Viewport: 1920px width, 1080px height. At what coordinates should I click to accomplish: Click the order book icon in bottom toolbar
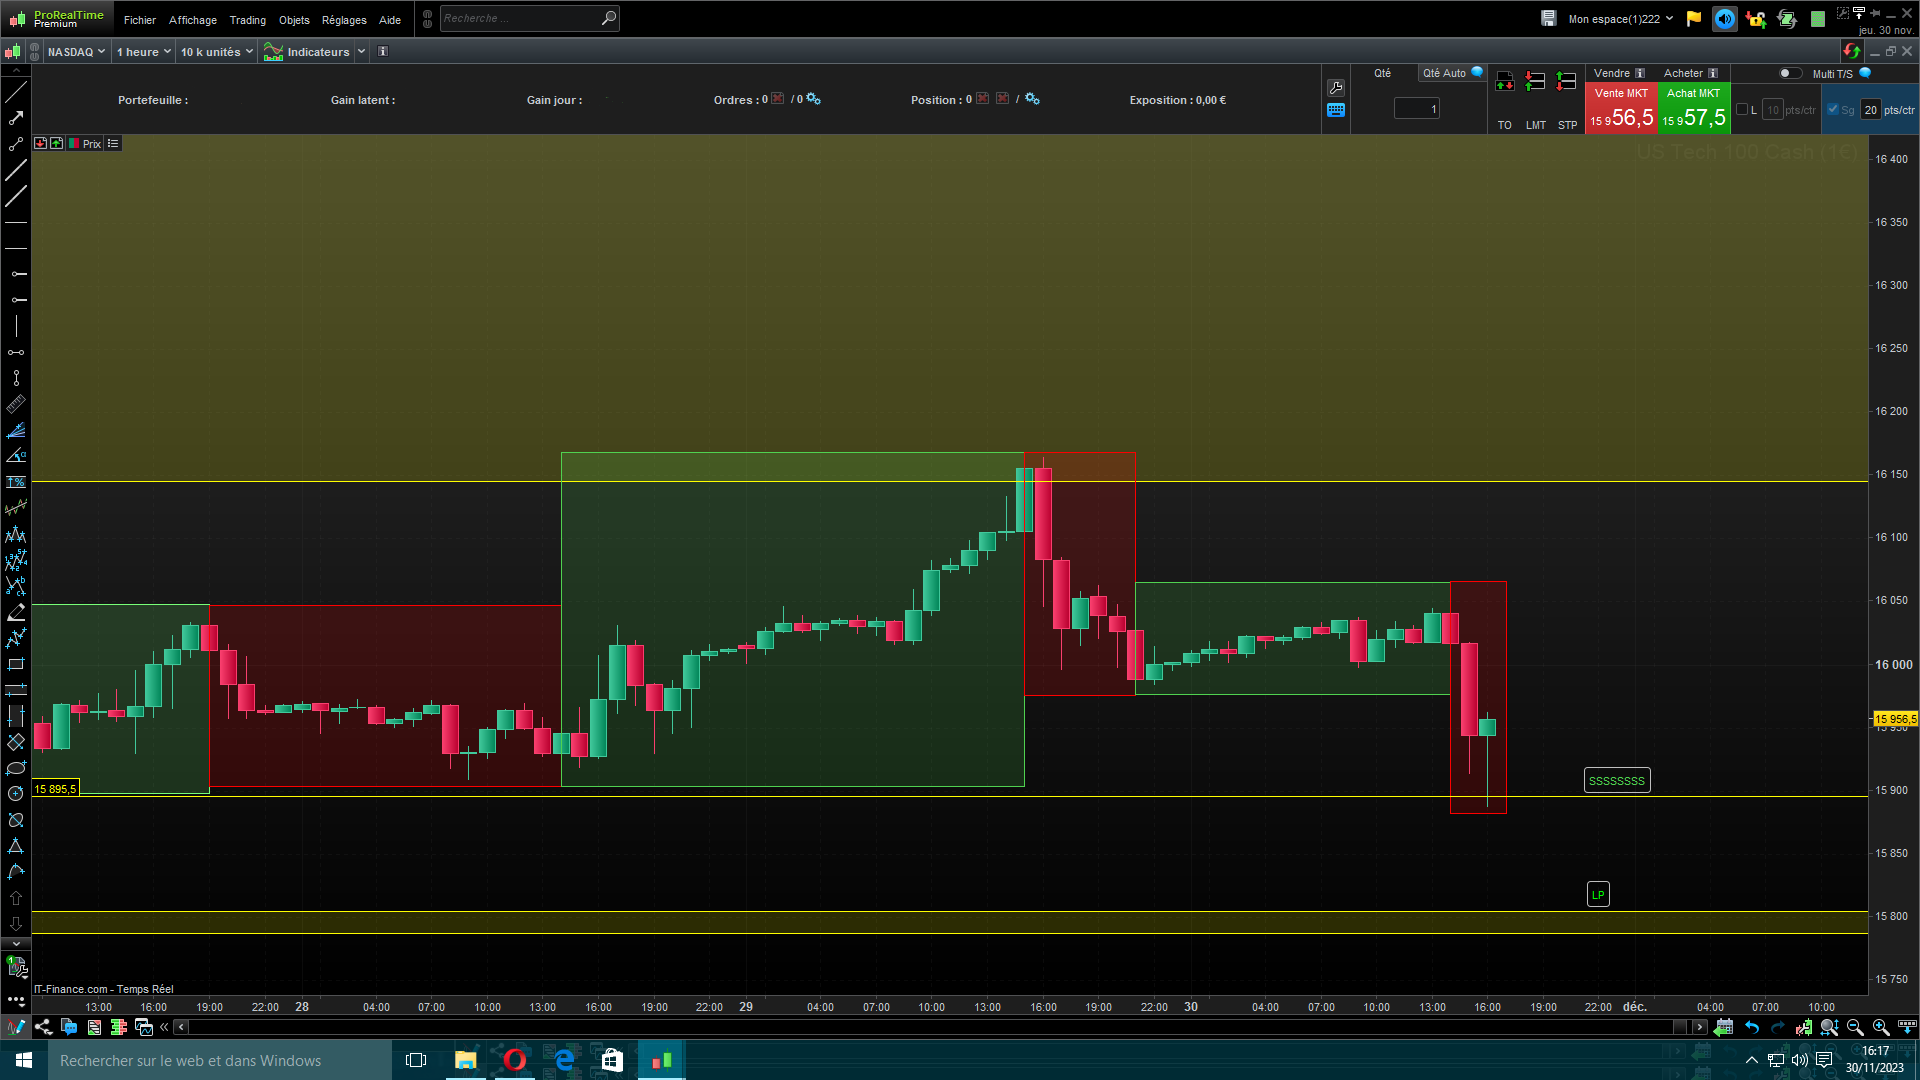(x=119, y=1027)
